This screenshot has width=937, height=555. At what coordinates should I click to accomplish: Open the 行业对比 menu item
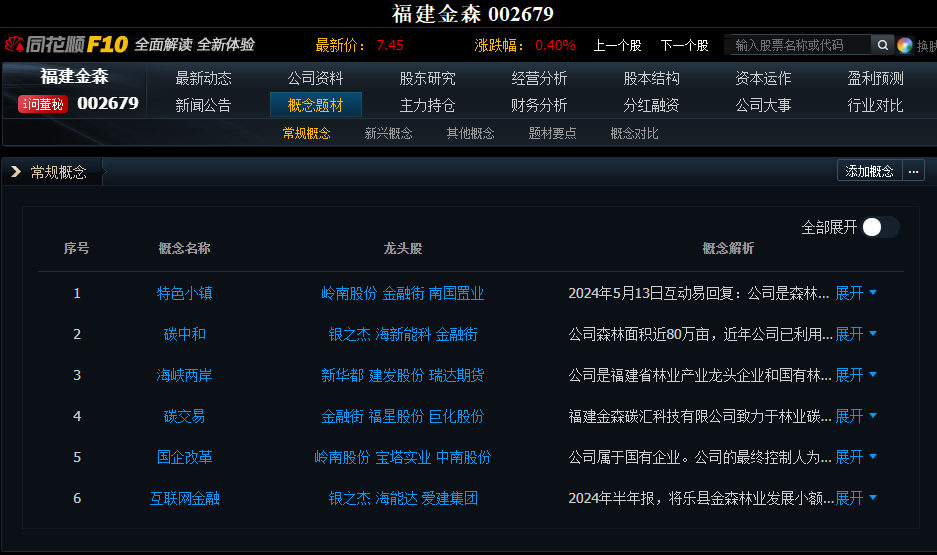click(875, 105)
